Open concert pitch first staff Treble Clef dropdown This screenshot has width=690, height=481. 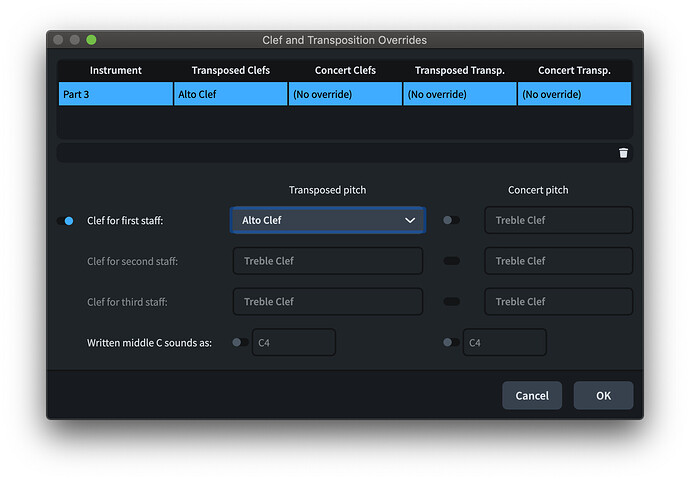tap(558, 220)
